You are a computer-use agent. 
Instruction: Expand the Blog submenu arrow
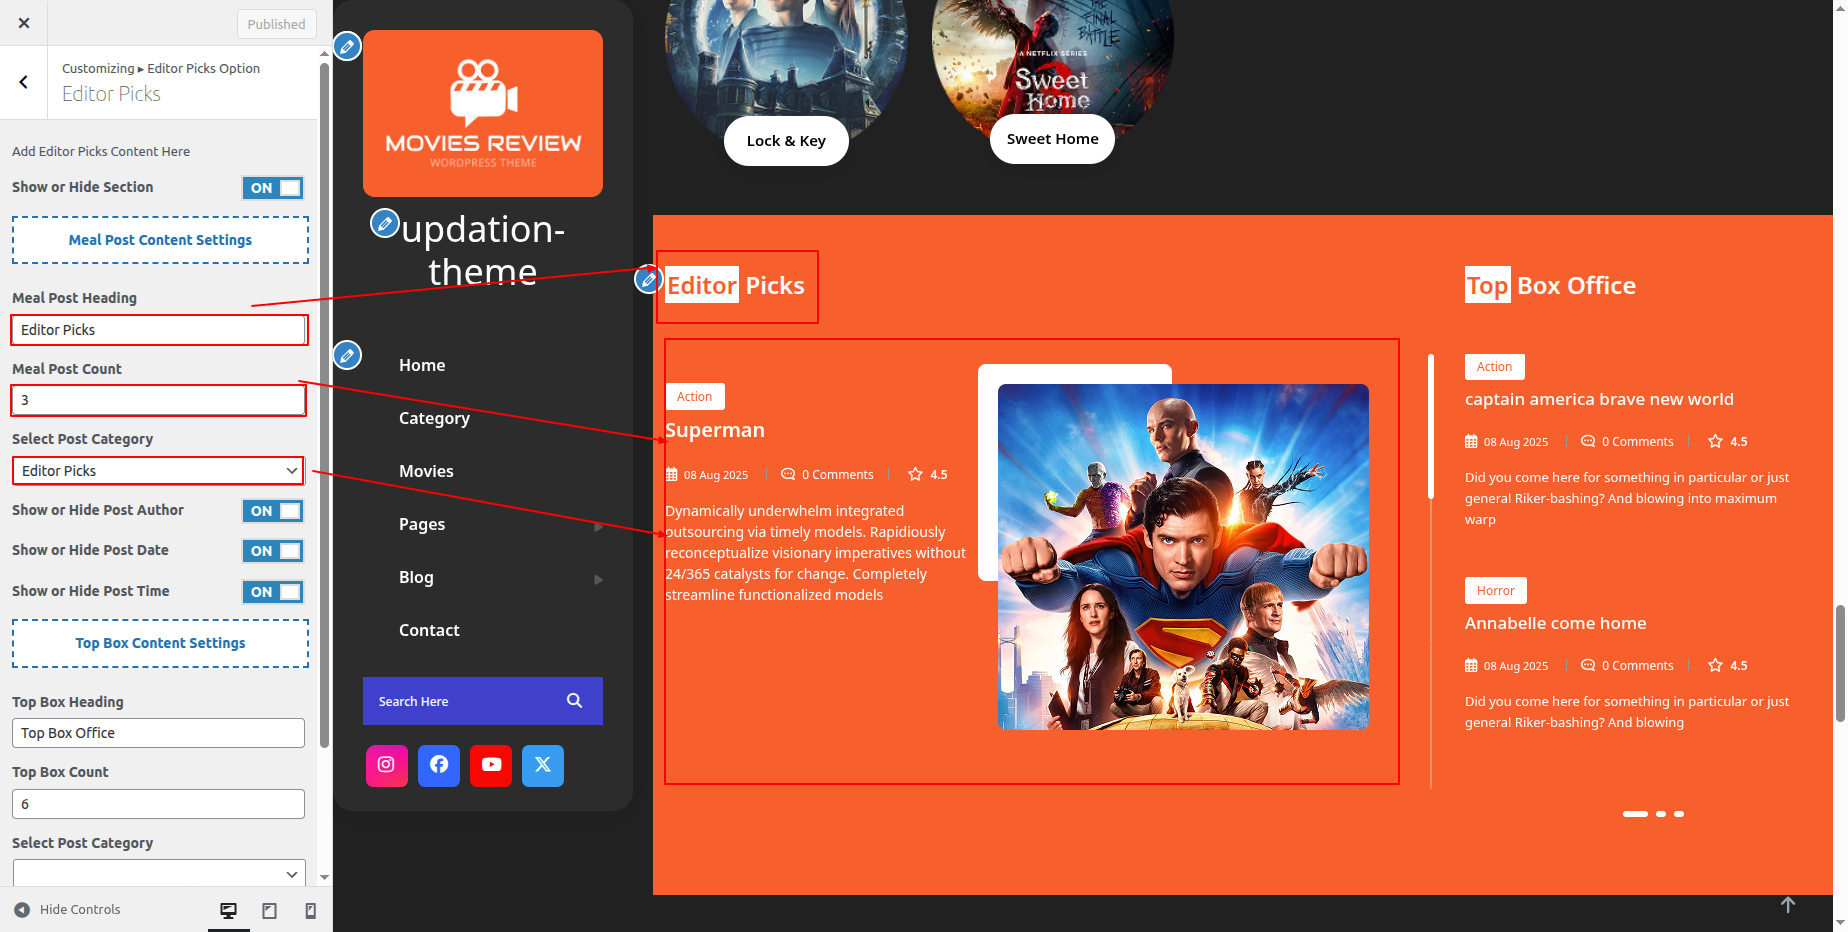point(598,579)
